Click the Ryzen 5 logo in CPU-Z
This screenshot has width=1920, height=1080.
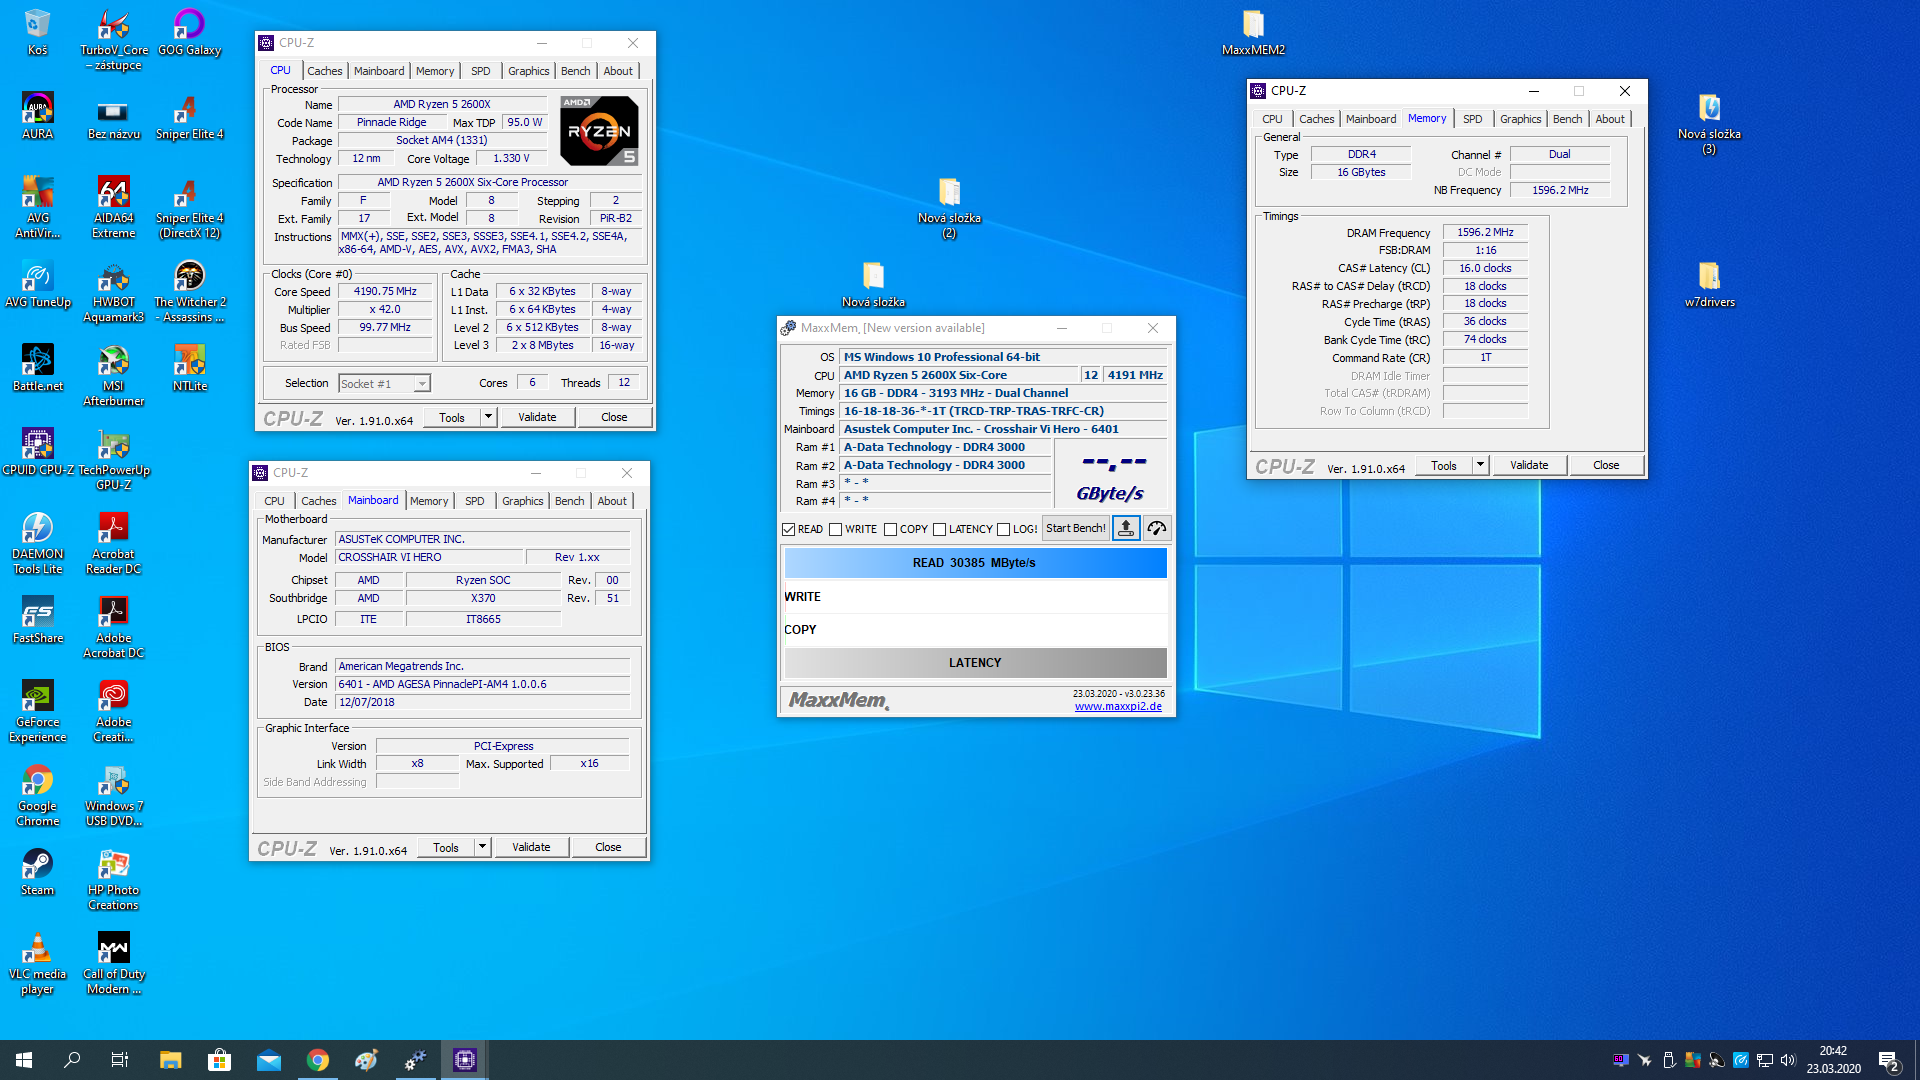point(598,130)
